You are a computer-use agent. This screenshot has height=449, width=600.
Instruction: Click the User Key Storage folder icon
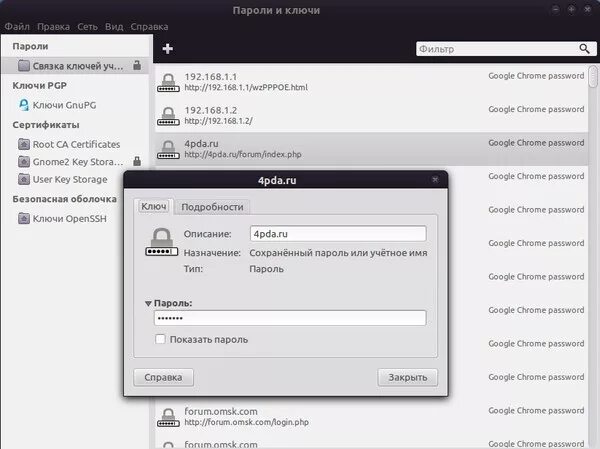pyautogui.click(x=24, y=179)
